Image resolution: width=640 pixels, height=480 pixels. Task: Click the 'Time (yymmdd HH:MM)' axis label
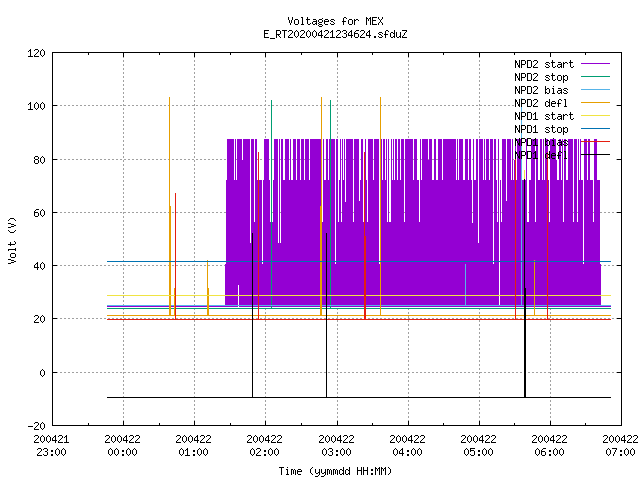coord(335,471)
